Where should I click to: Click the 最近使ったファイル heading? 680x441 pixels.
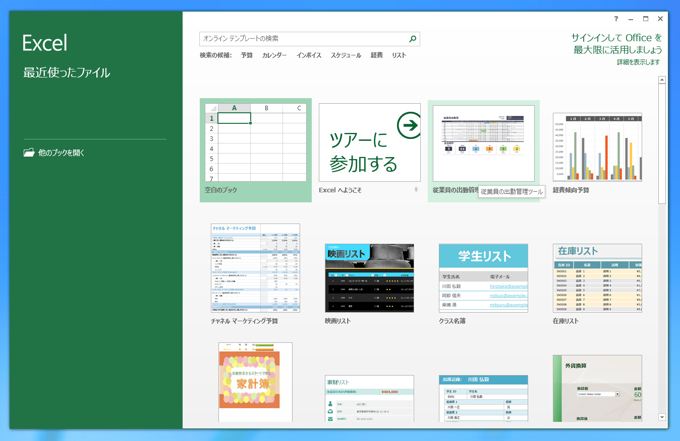click(66, 72)
